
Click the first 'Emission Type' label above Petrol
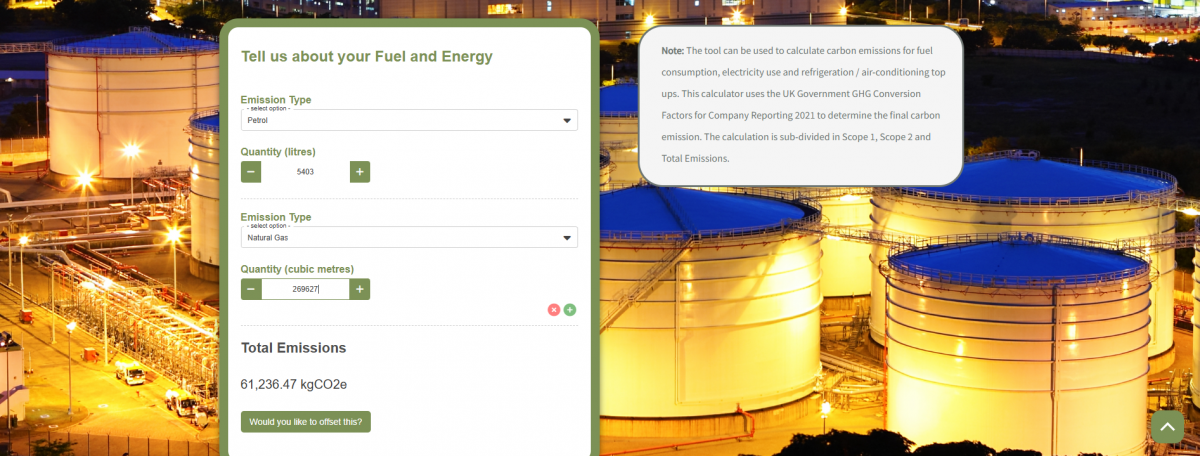pyautogui.click(x=276, y=100)
